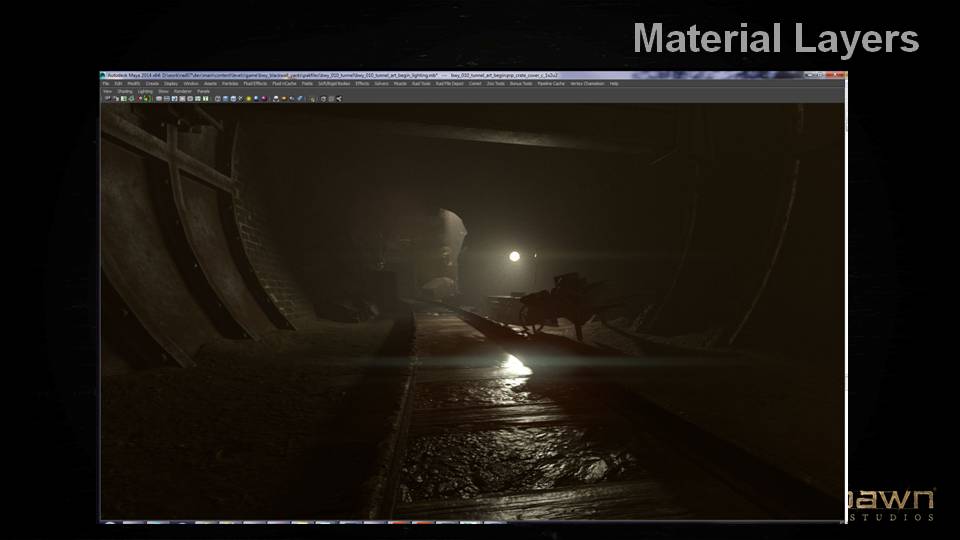Open the viewport Shading menu
Viewport: 960px width, 540px height.
pyautogui.click(x=125, y=91)
